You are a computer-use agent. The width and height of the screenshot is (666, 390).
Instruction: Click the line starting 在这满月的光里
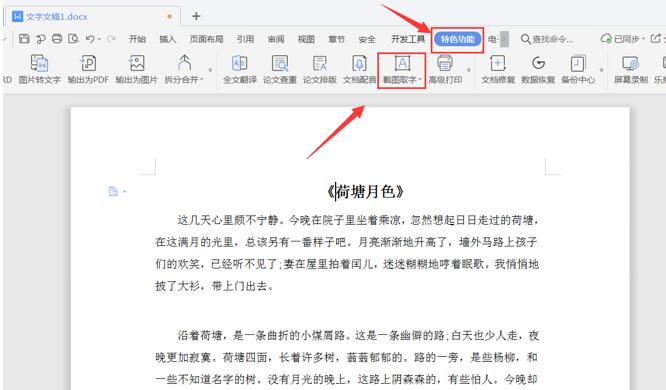(x=347, y=242)
